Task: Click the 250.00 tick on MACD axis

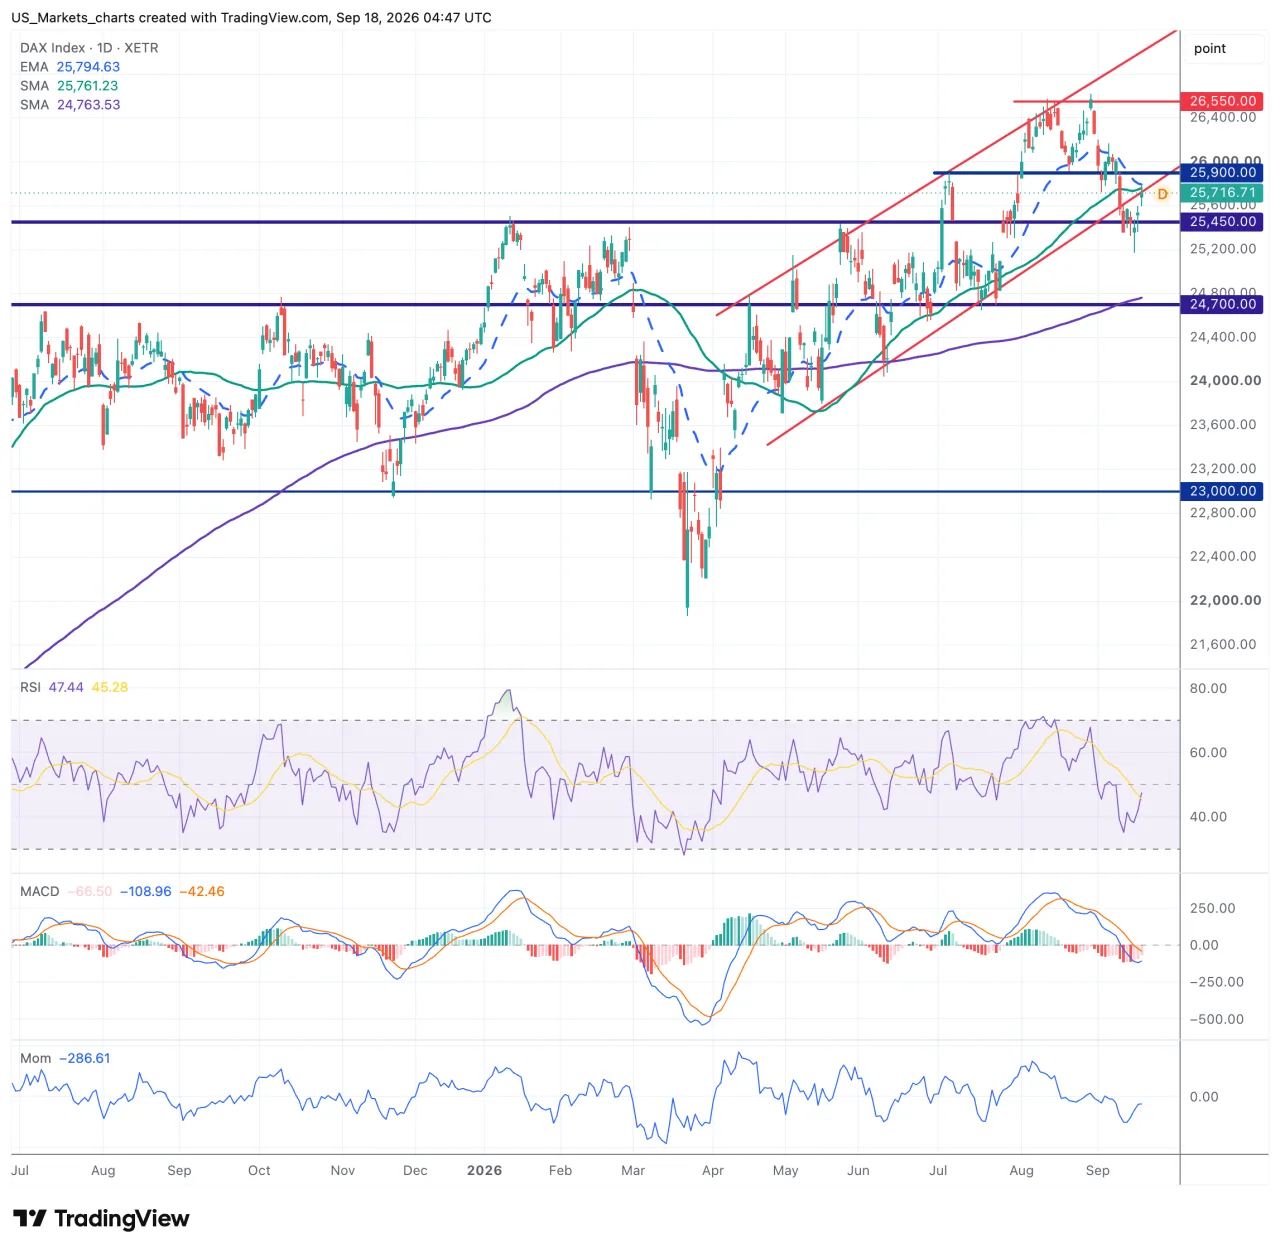Action: pyautogui.click(x=1212, y=908)
